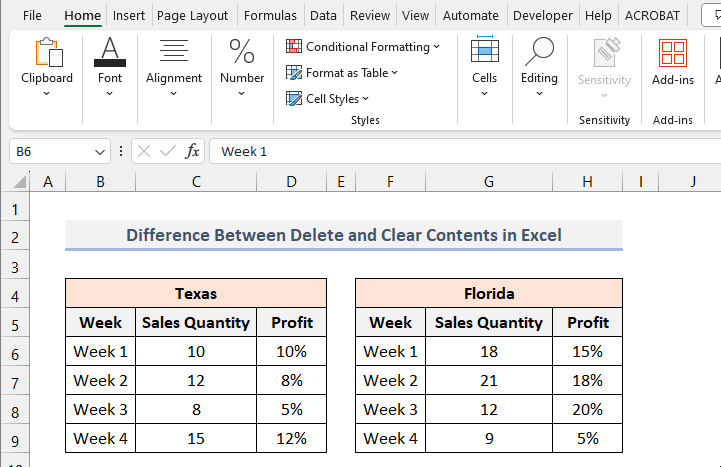721x467 pixels.
Task: Expand the Name Box dropdown arrow
Action: pyautogui.click(x=99, y=152)
